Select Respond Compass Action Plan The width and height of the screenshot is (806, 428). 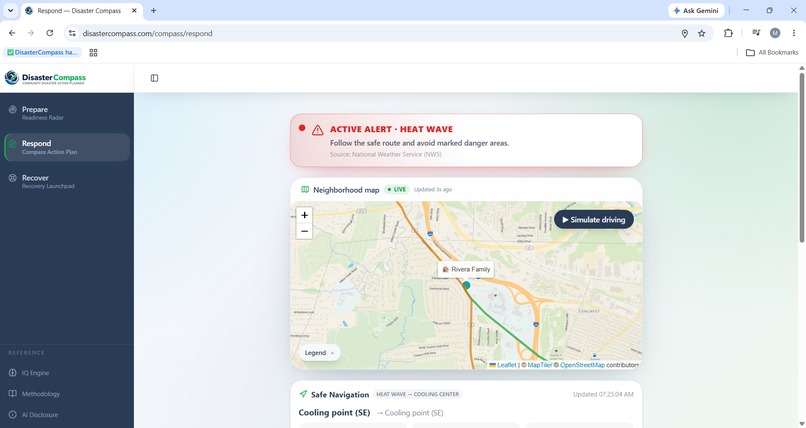[67, 147]
